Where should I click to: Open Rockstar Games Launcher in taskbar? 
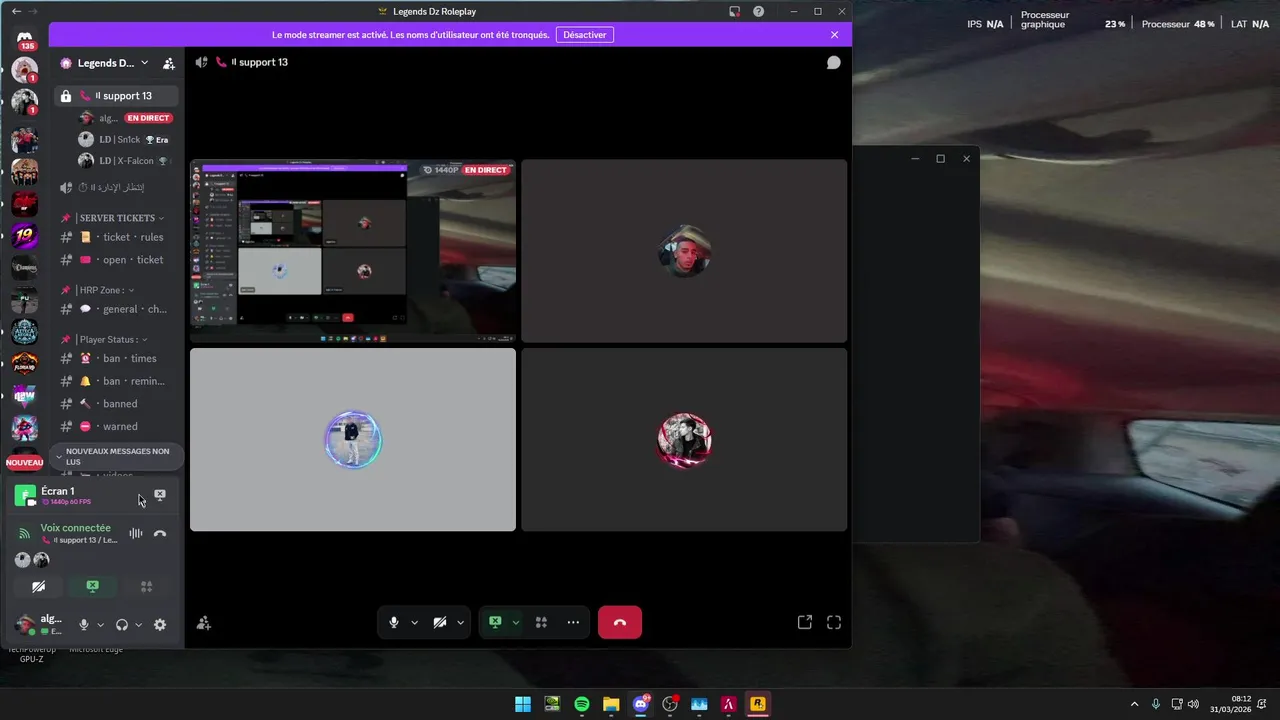(758, 704)
